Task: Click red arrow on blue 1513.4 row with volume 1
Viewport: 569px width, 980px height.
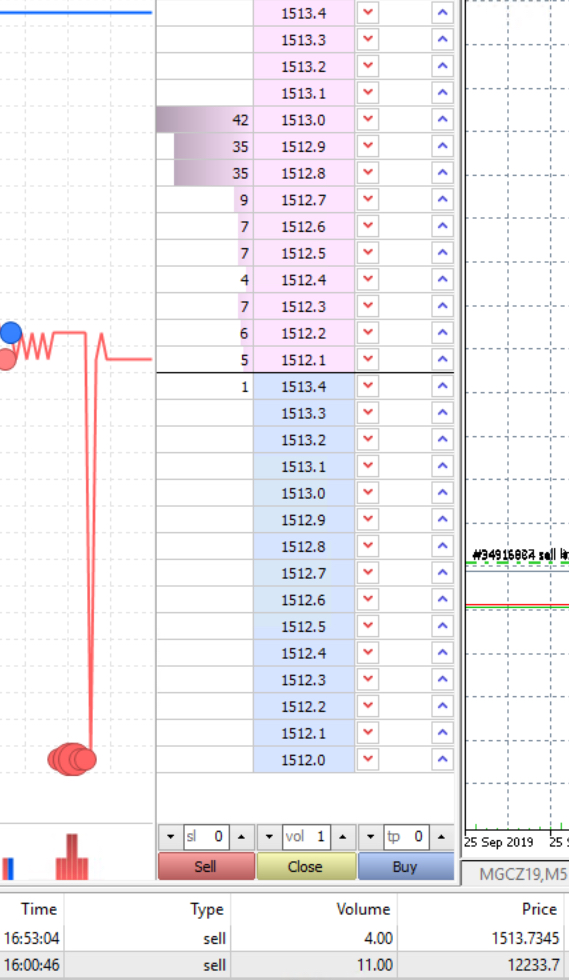Action: point(368,386)
